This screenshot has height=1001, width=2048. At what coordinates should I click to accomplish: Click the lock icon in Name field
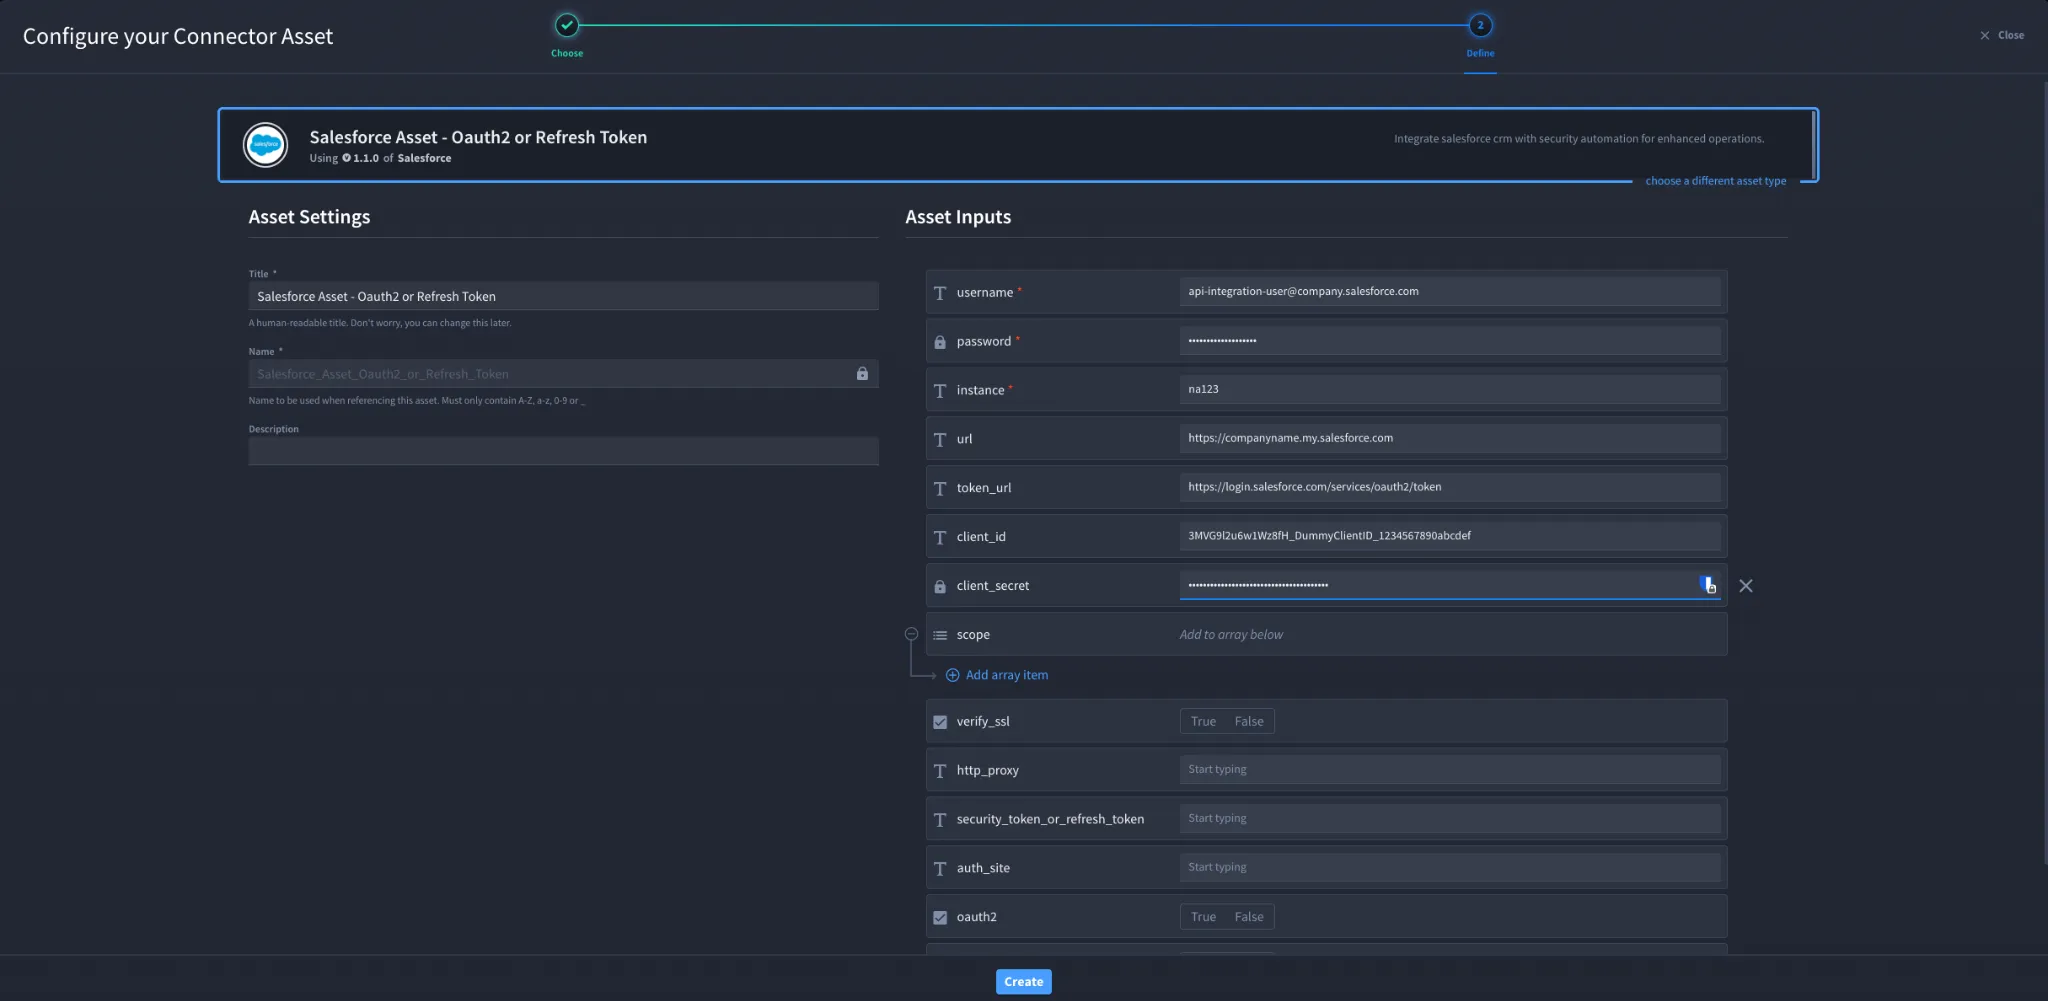862,373
